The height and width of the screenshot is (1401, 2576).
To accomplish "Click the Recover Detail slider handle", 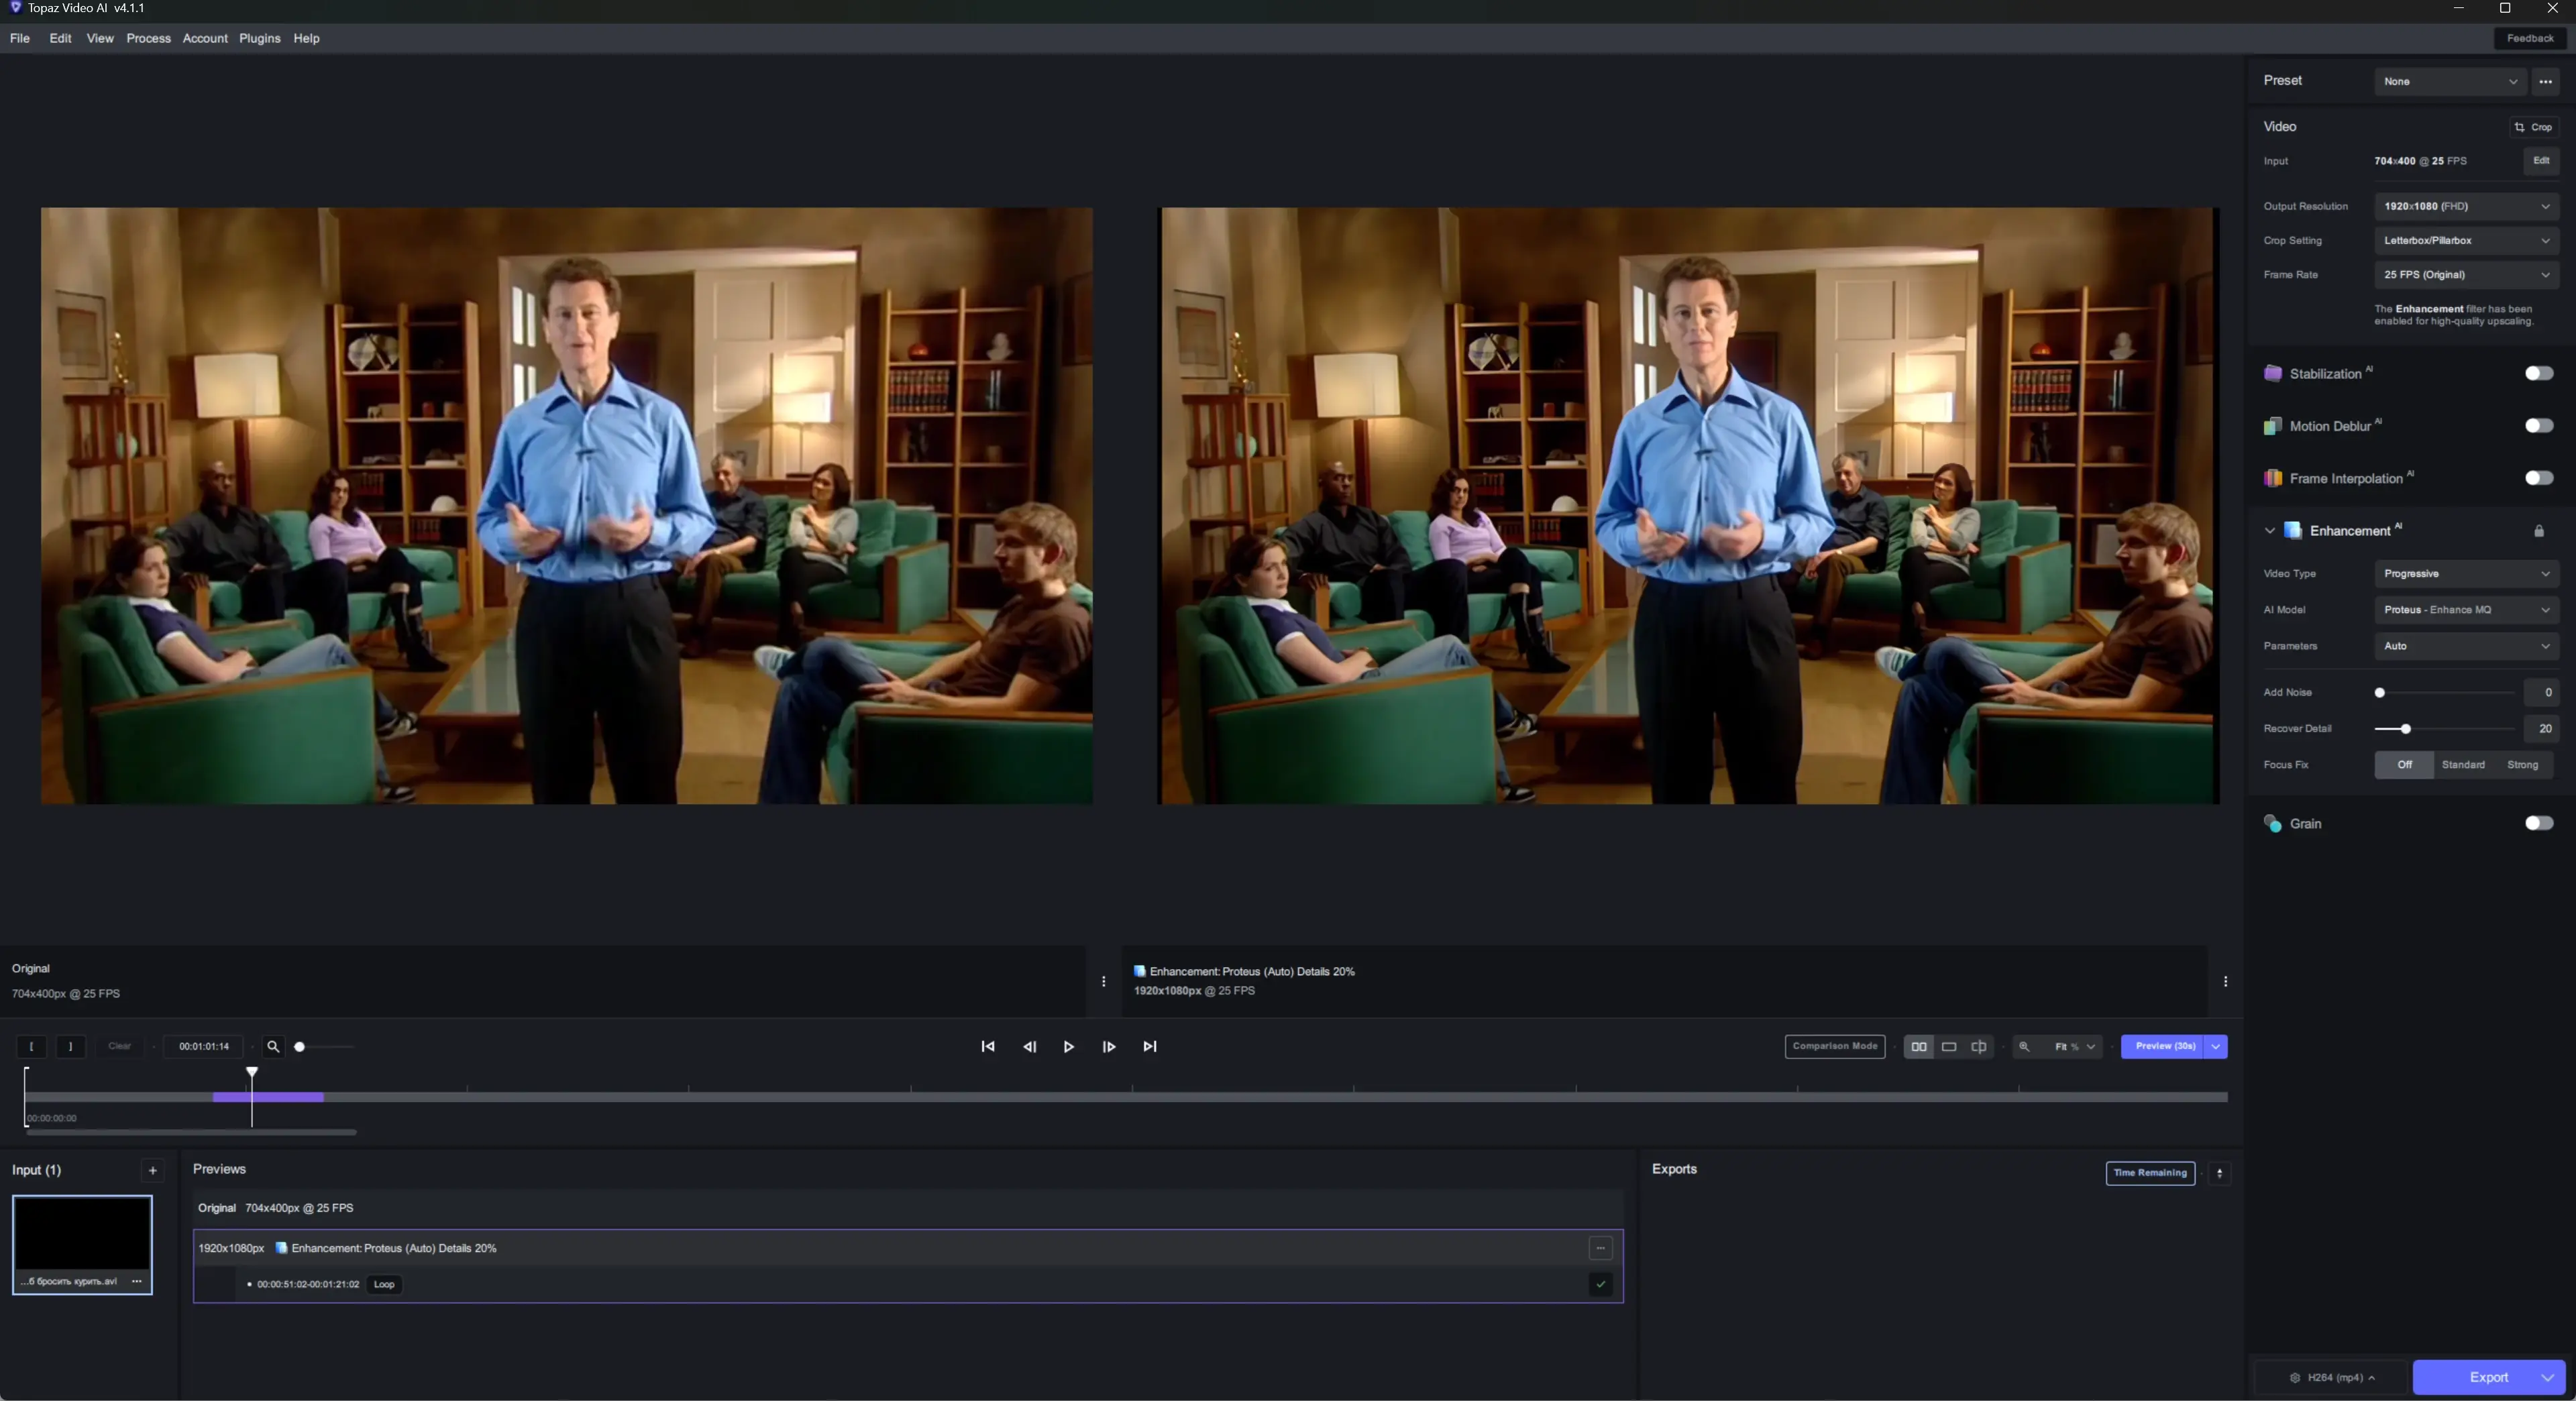I will pos(2405,729).
